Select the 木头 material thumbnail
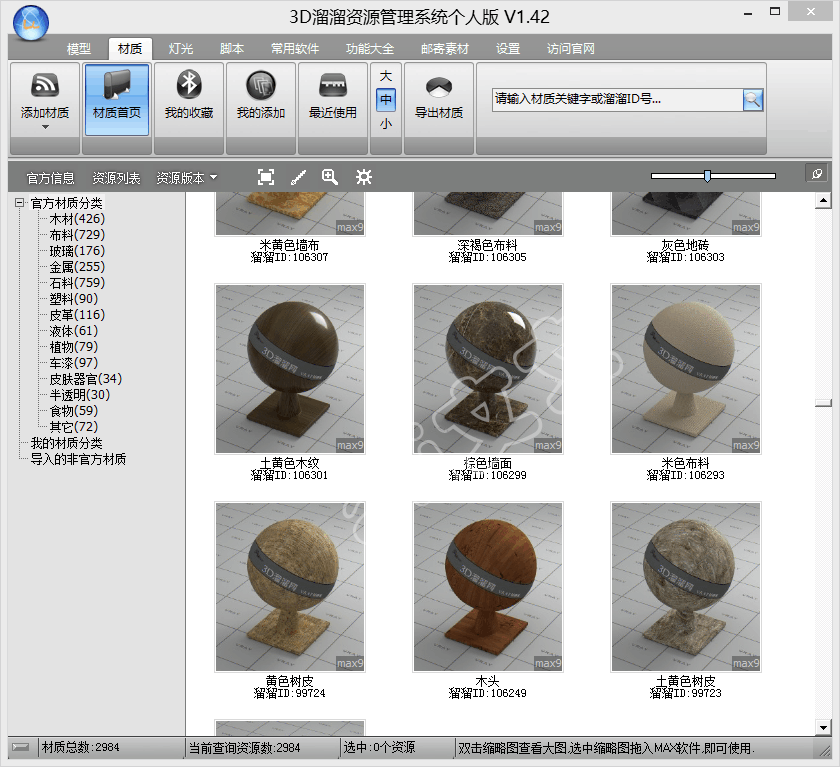The width and height of the screenshot is (840, 767). pyautogui.click(x=488, y=587)
